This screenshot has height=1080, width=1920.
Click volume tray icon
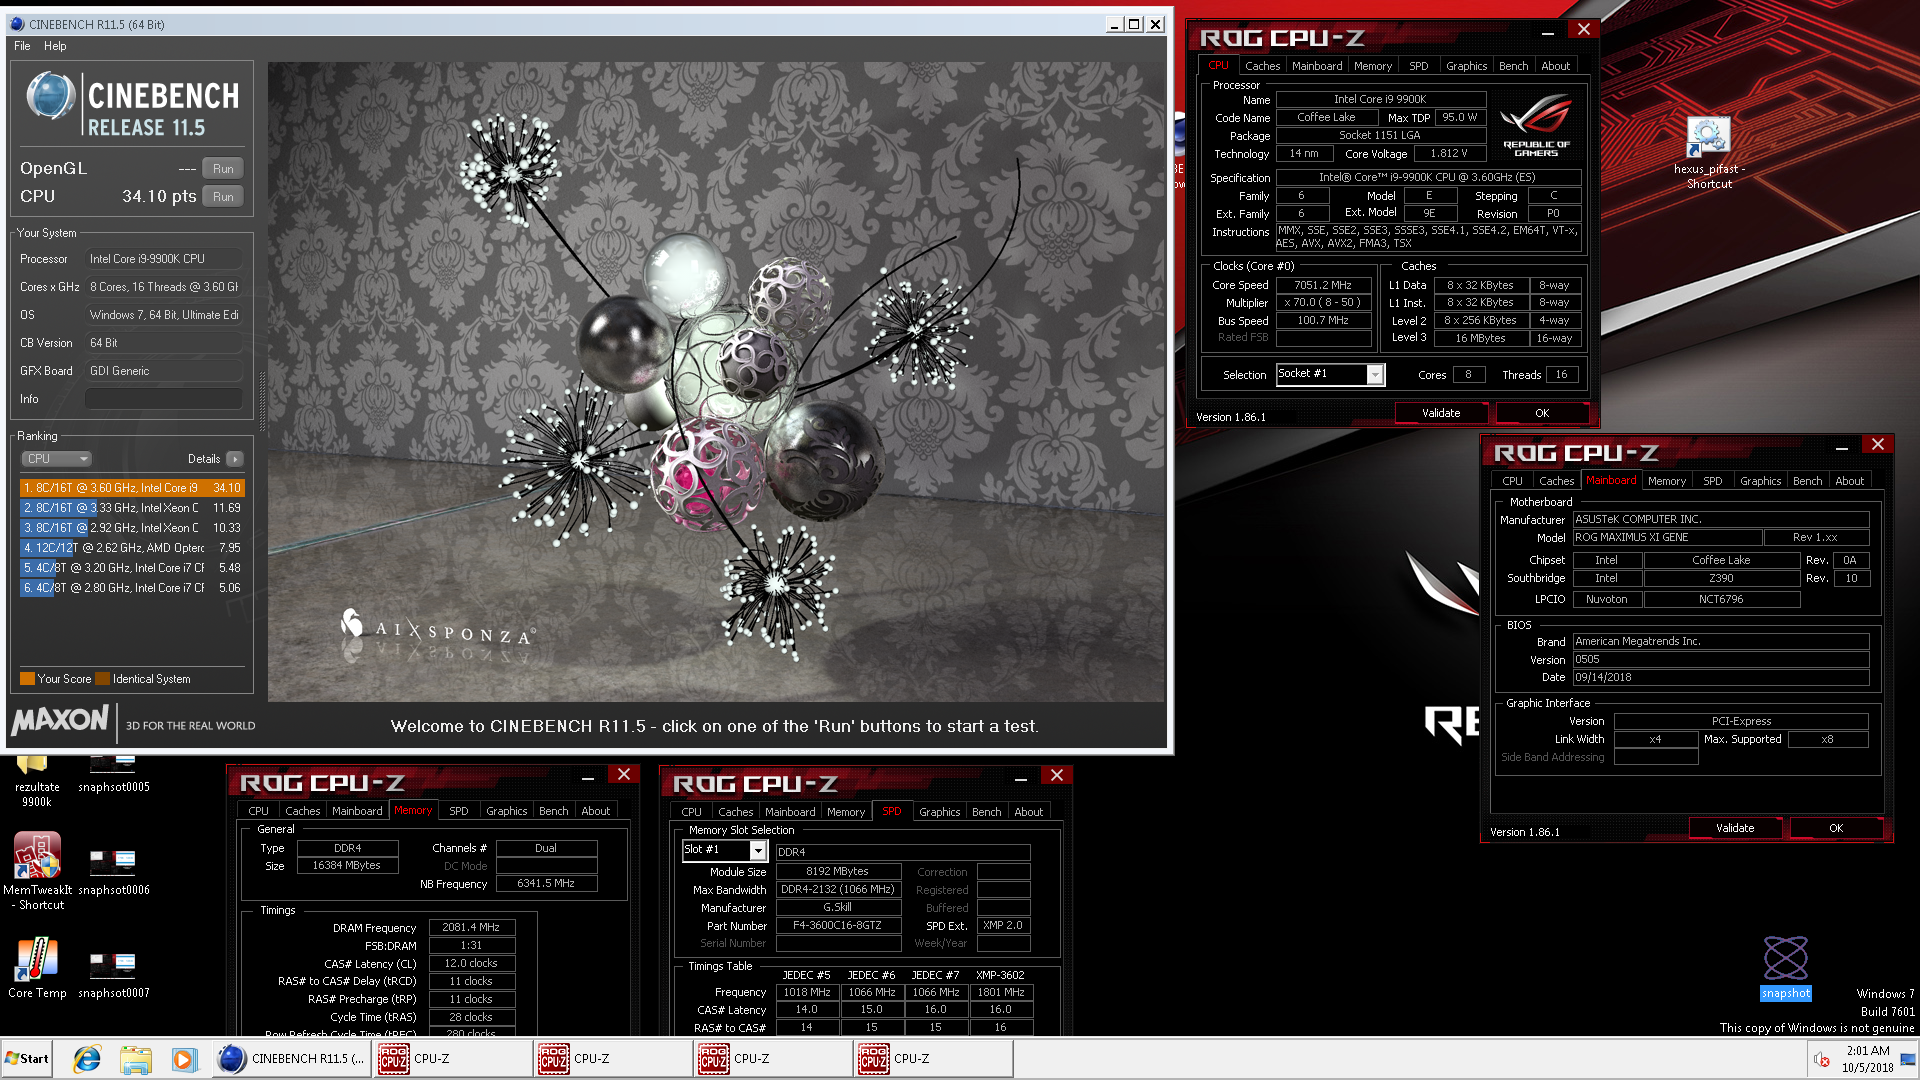pos(1821,1060)
